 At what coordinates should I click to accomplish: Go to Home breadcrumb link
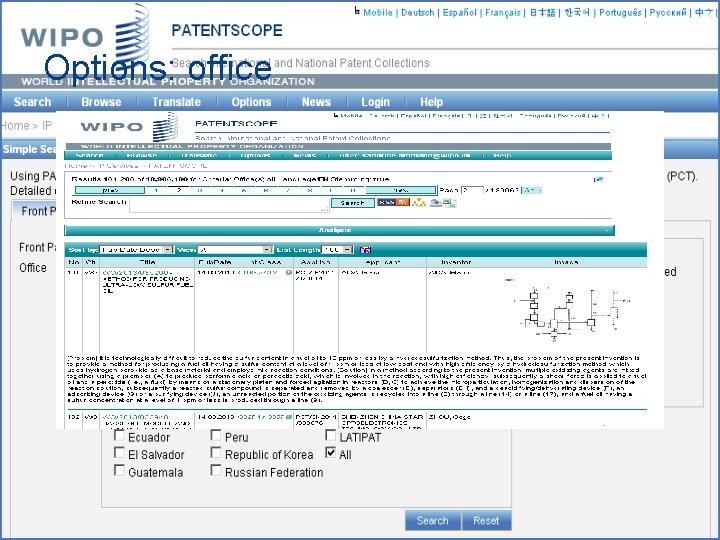15,125
